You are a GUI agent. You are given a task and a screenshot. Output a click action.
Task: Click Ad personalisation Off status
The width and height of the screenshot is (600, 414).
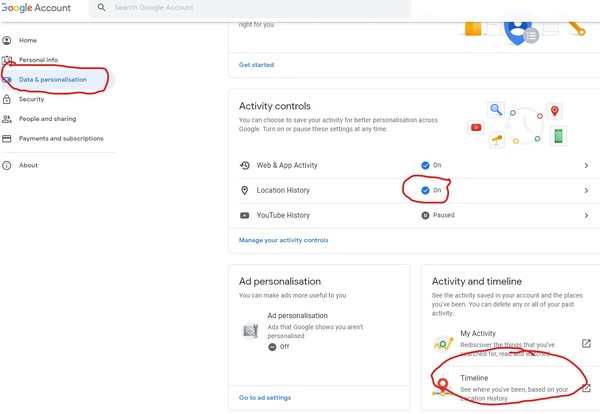279,347
